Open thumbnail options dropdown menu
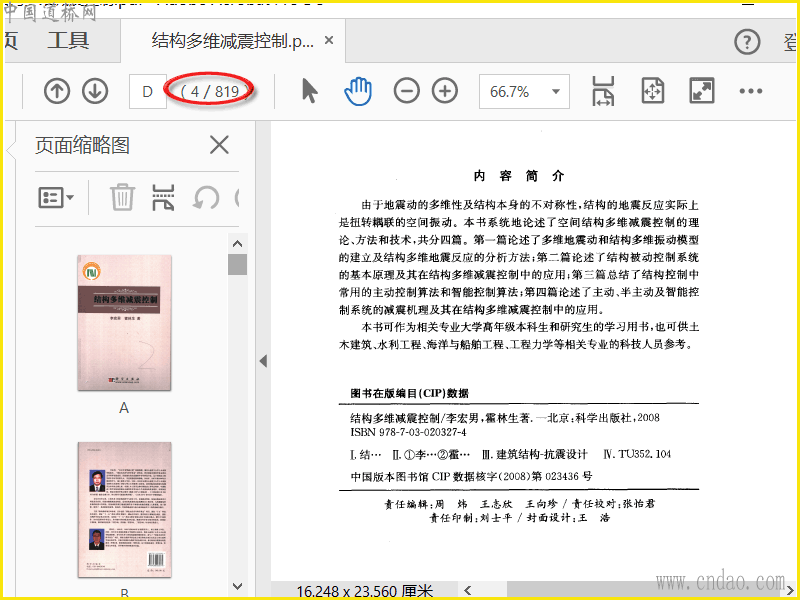800x600 pixels. (x=56, y=197)
